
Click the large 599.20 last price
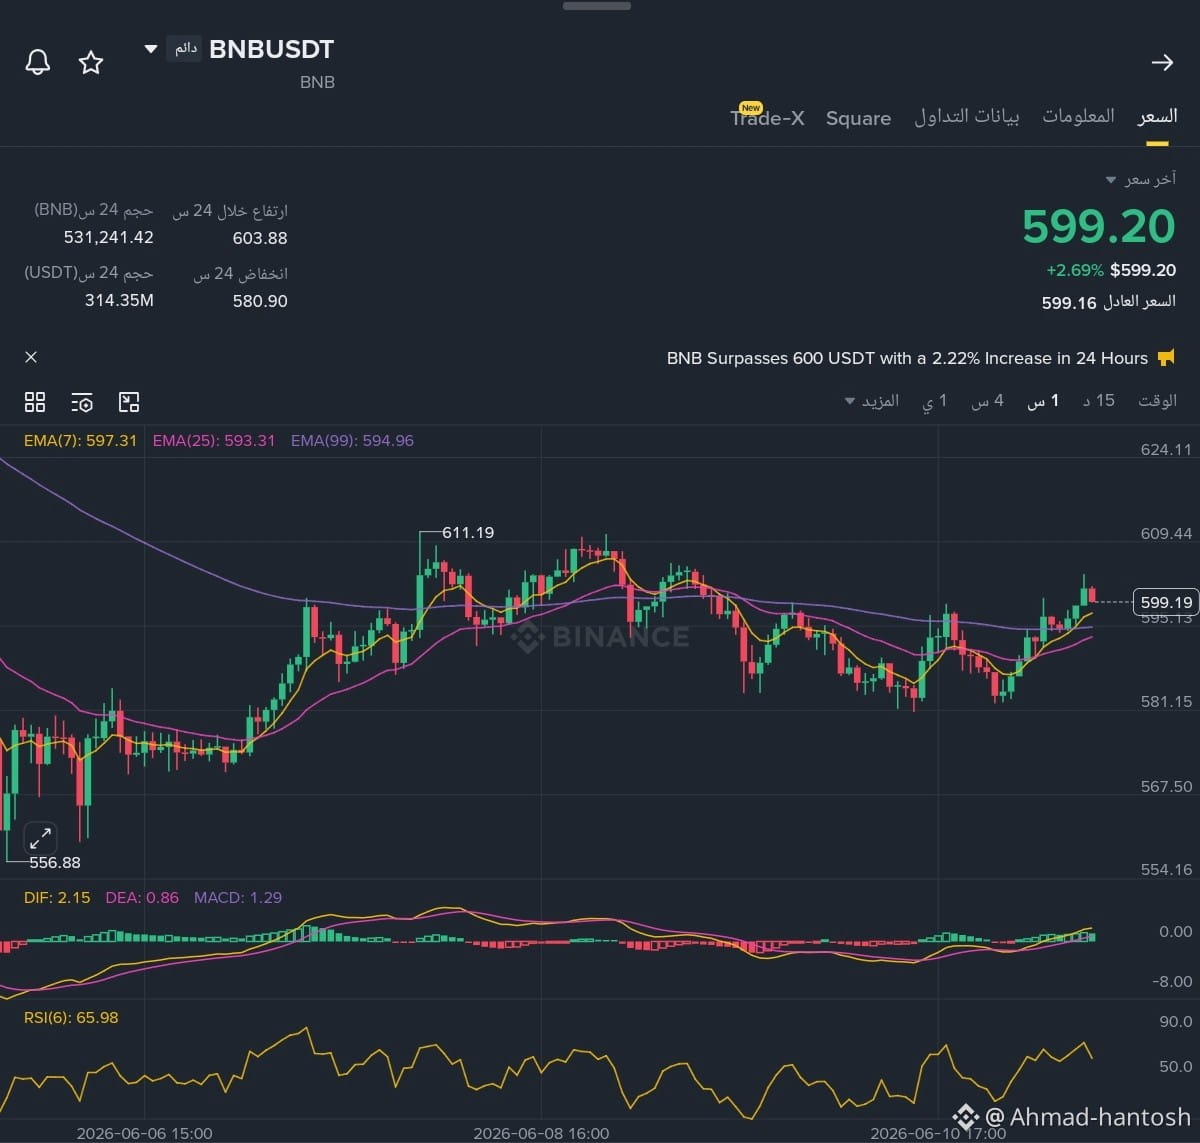click(x=1098, y=227)
